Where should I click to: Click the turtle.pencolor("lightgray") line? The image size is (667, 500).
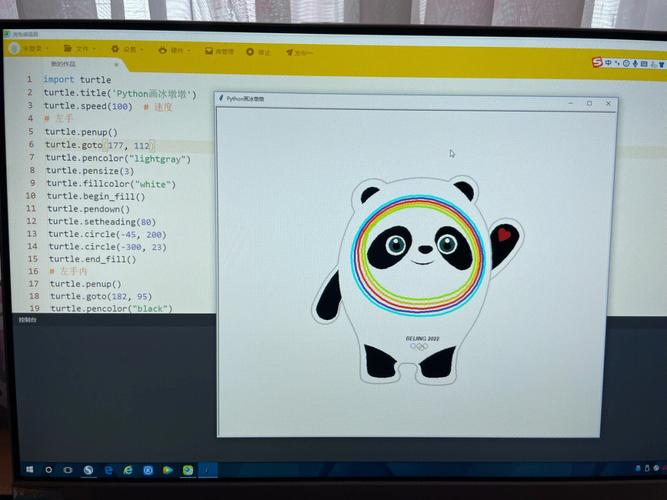(118, 158)
